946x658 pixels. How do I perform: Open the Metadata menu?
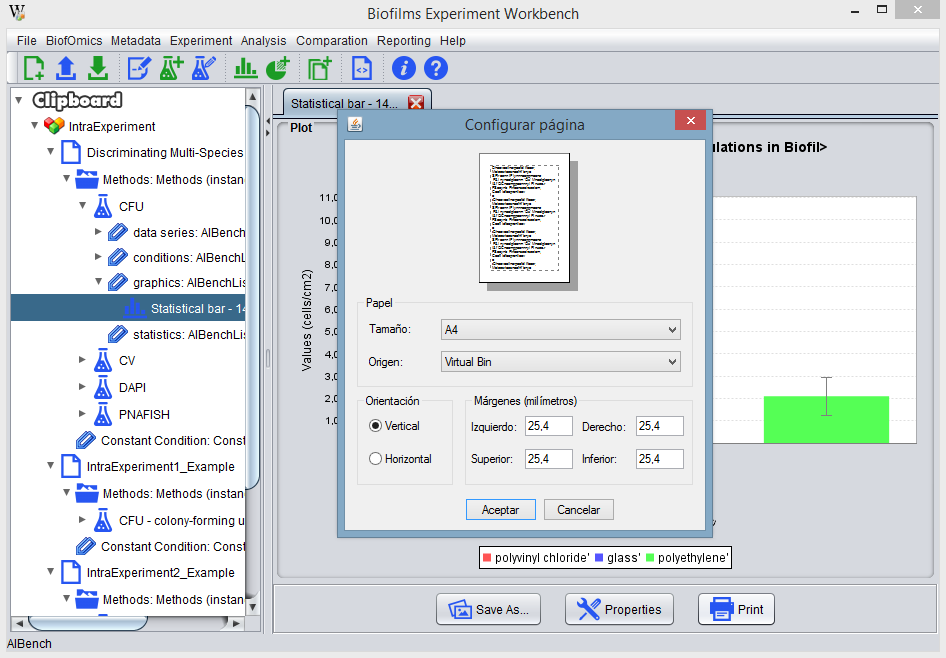click(x=136, y=40)
